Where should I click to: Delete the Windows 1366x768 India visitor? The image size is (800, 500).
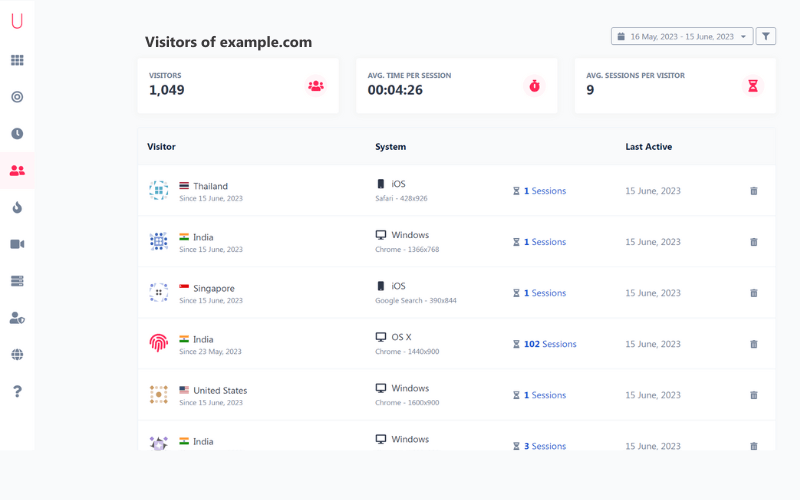tap(754, 242)
